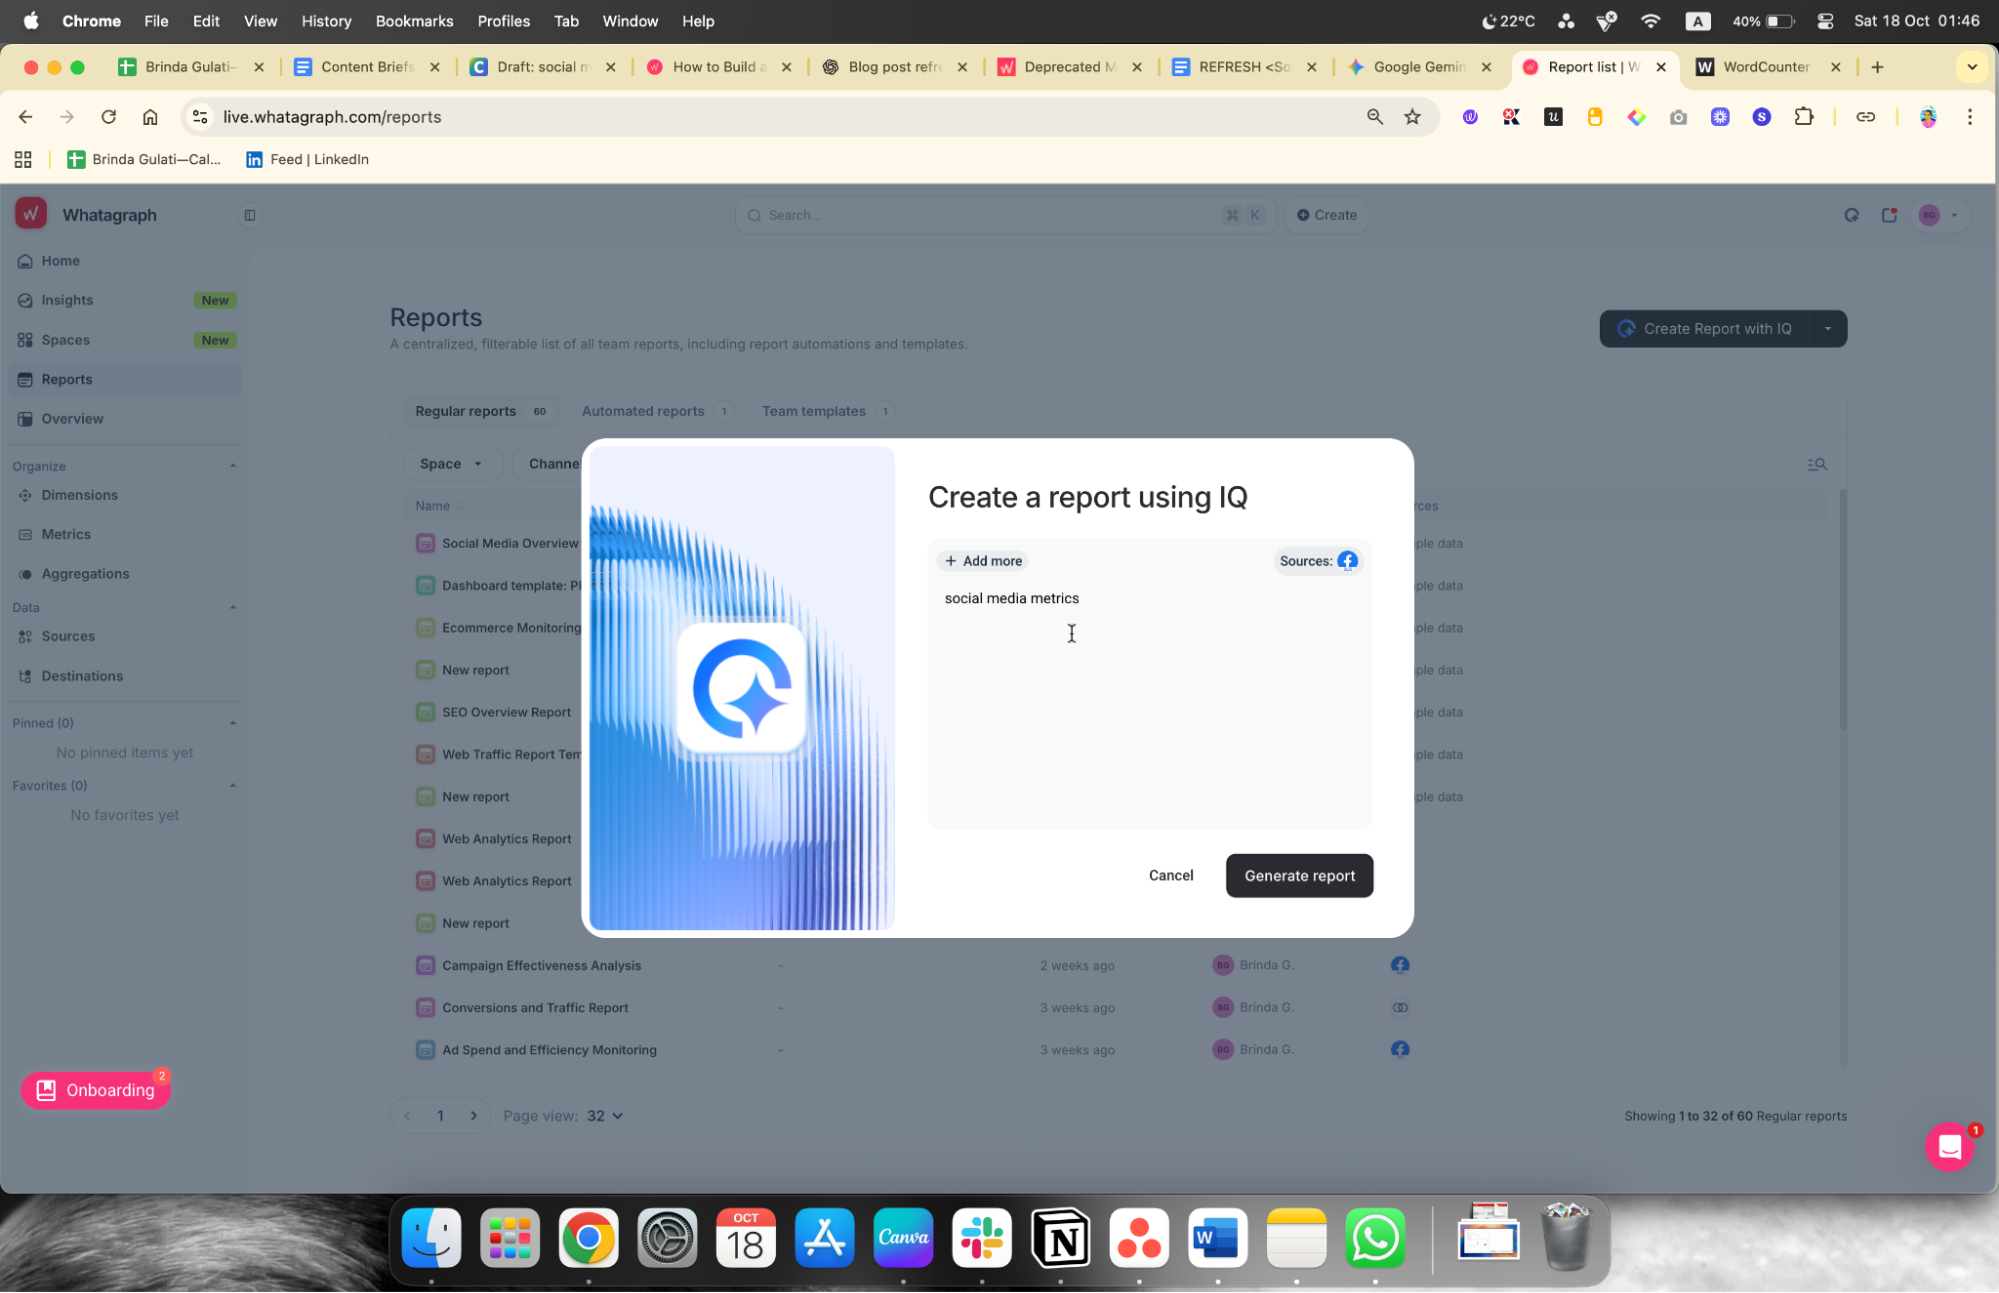Click the Whatagraph logo icon
The image size is (1999, 1293).
click(31, 214)
